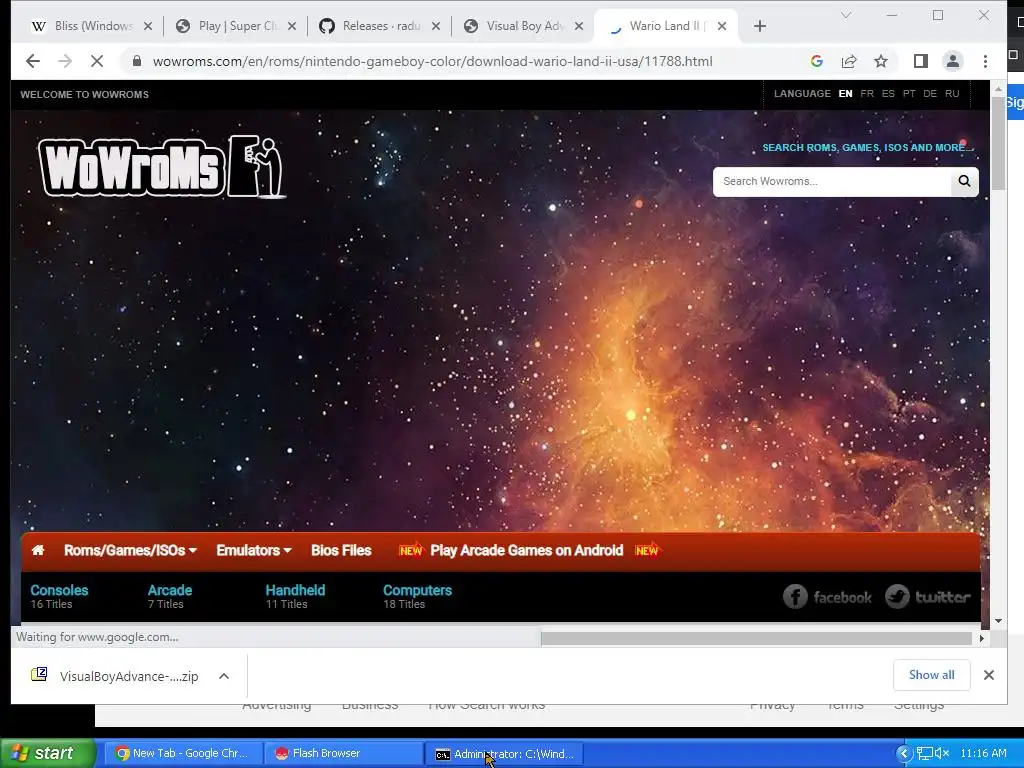Image resolution: width=1024 pixels, height=768 pixels.
Task: Expand the Emulators dropdown menu
Action: click(x=253, y=551)
